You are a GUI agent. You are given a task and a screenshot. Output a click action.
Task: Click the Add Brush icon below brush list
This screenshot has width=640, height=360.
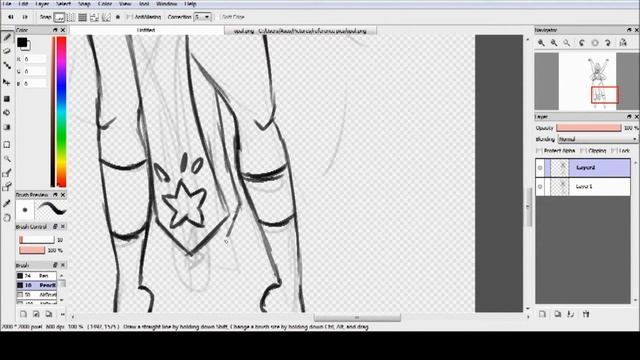[x=23, y=314]
